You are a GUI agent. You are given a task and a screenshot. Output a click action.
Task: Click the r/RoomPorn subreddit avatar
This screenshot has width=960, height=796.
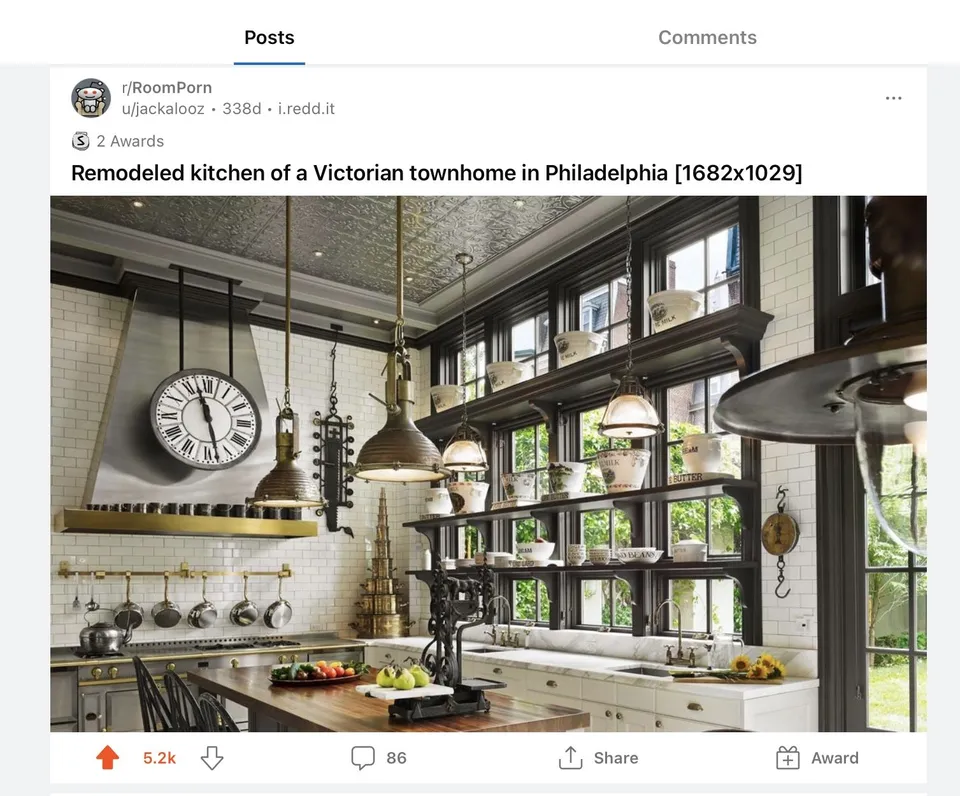(91, 97)
